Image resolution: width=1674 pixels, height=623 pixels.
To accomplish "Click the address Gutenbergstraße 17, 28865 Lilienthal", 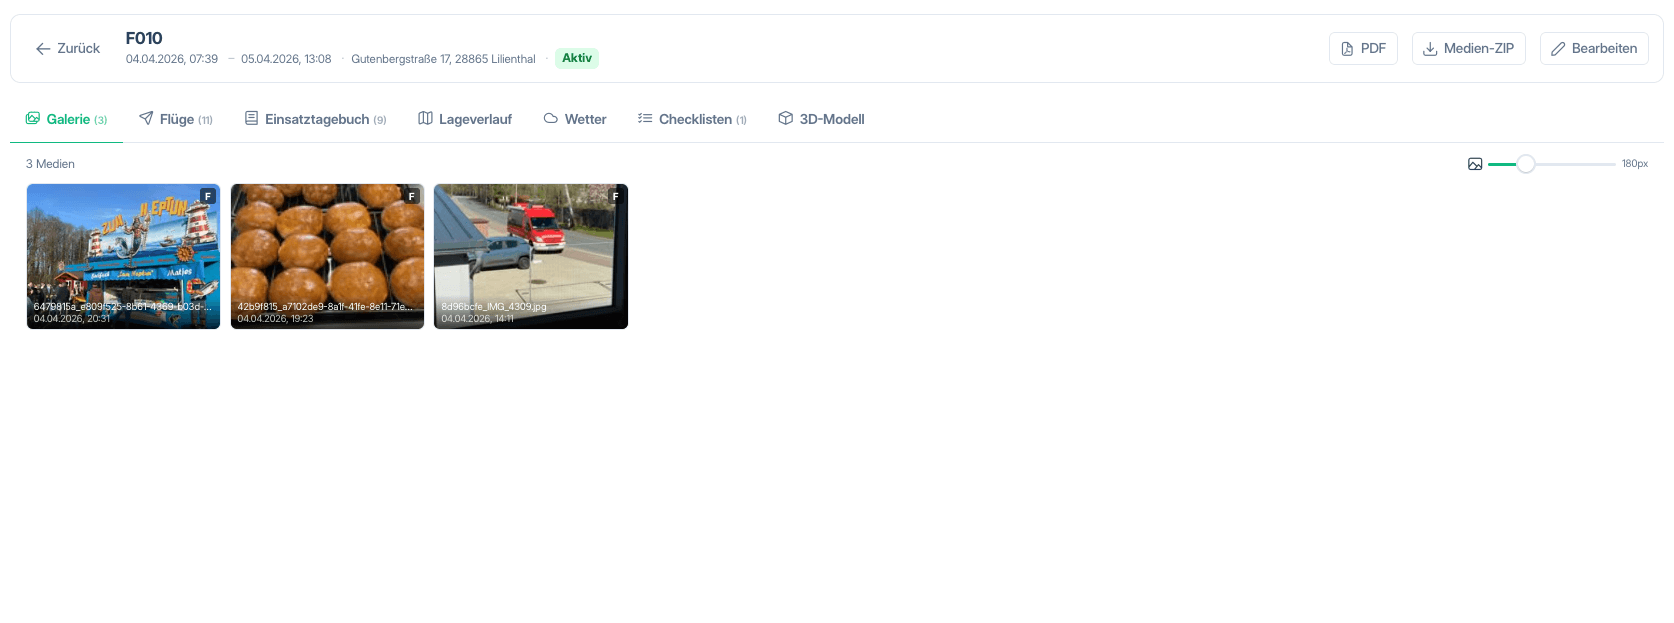I will pyautogui.click(x=443, y=59).
